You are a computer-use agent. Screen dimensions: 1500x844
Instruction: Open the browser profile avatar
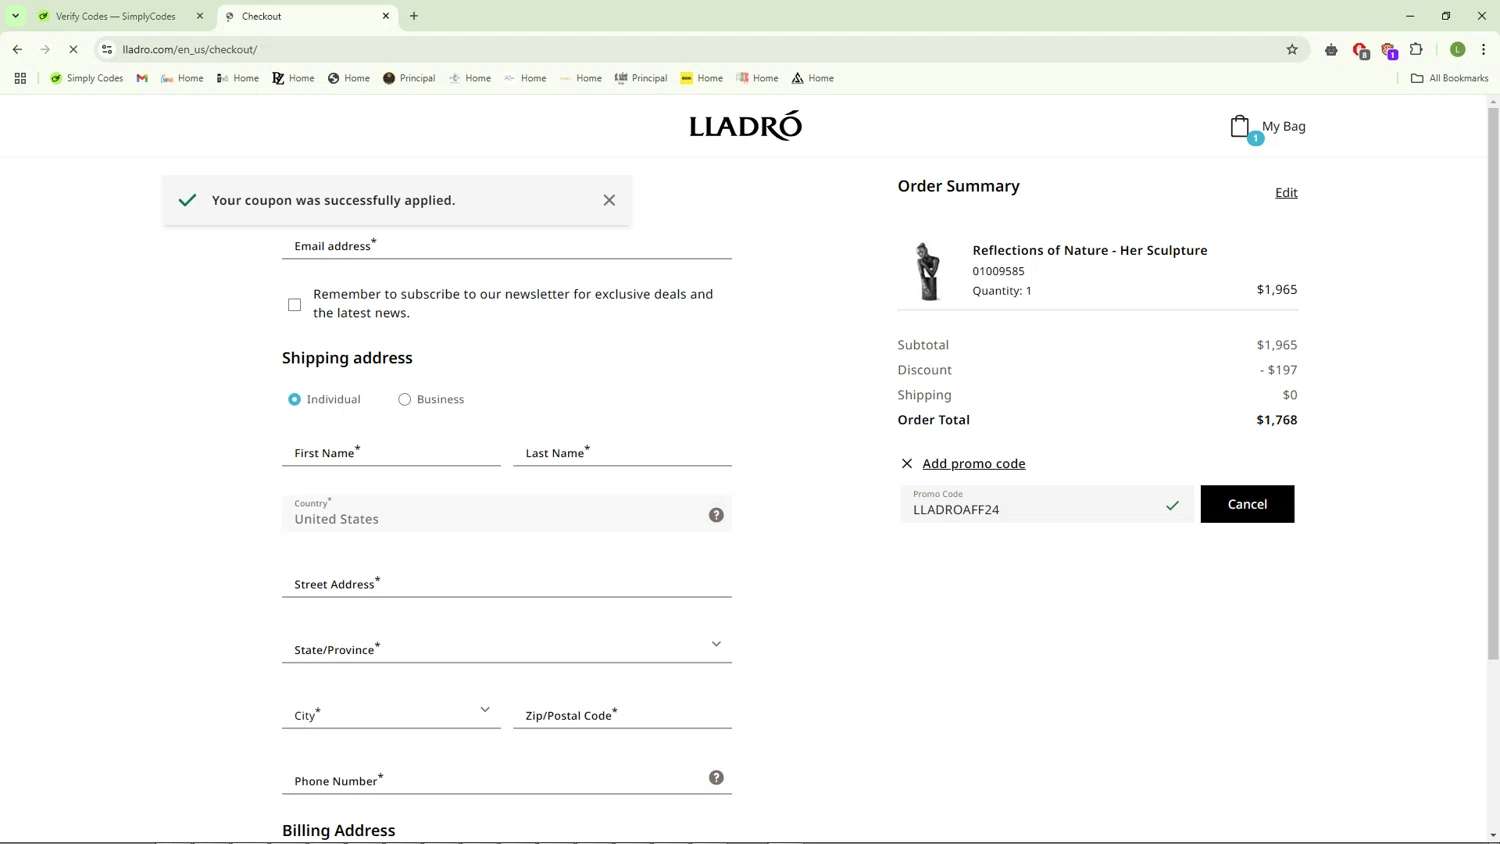(1458, 49)
